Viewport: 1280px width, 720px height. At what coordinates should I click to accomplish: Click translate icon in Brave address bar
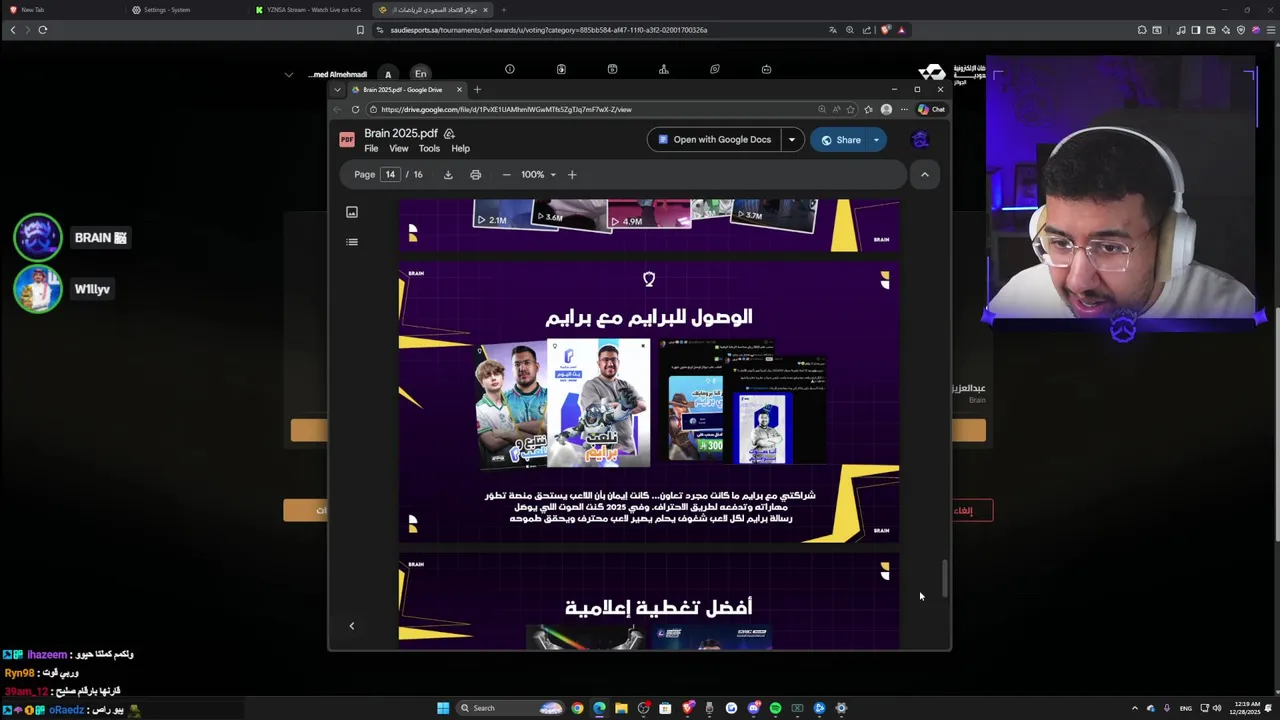[x=833, y=30]
